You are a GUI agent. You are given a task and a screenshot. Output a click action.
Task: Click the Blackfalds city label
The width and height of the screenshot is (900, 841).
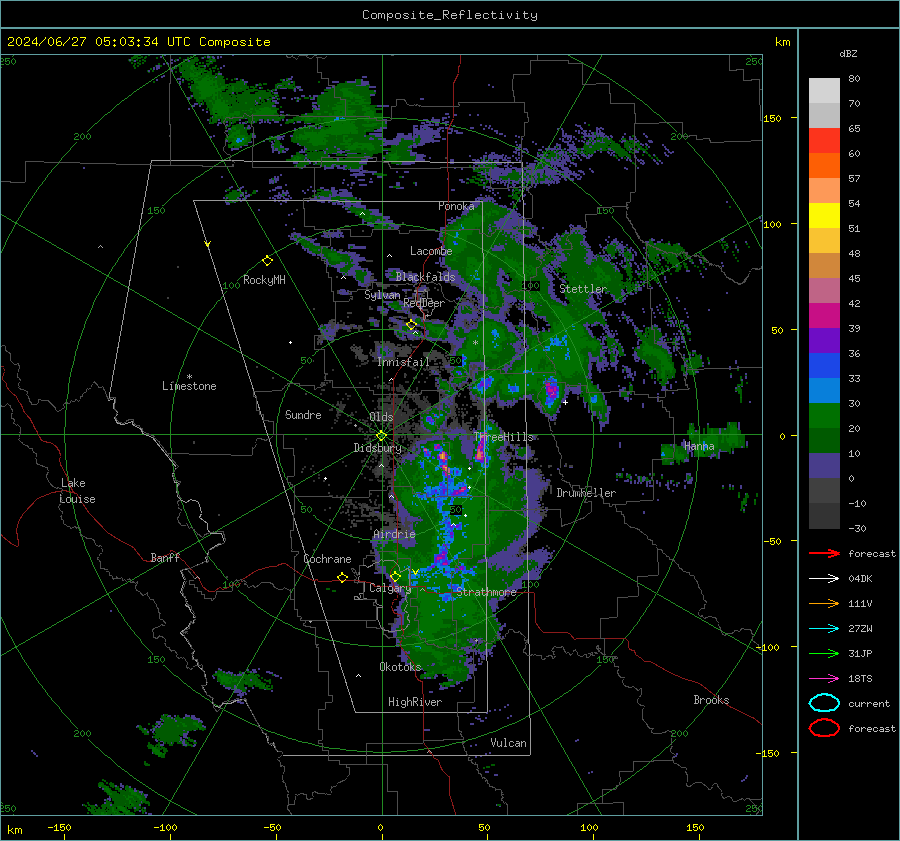(x=425, y=277)
